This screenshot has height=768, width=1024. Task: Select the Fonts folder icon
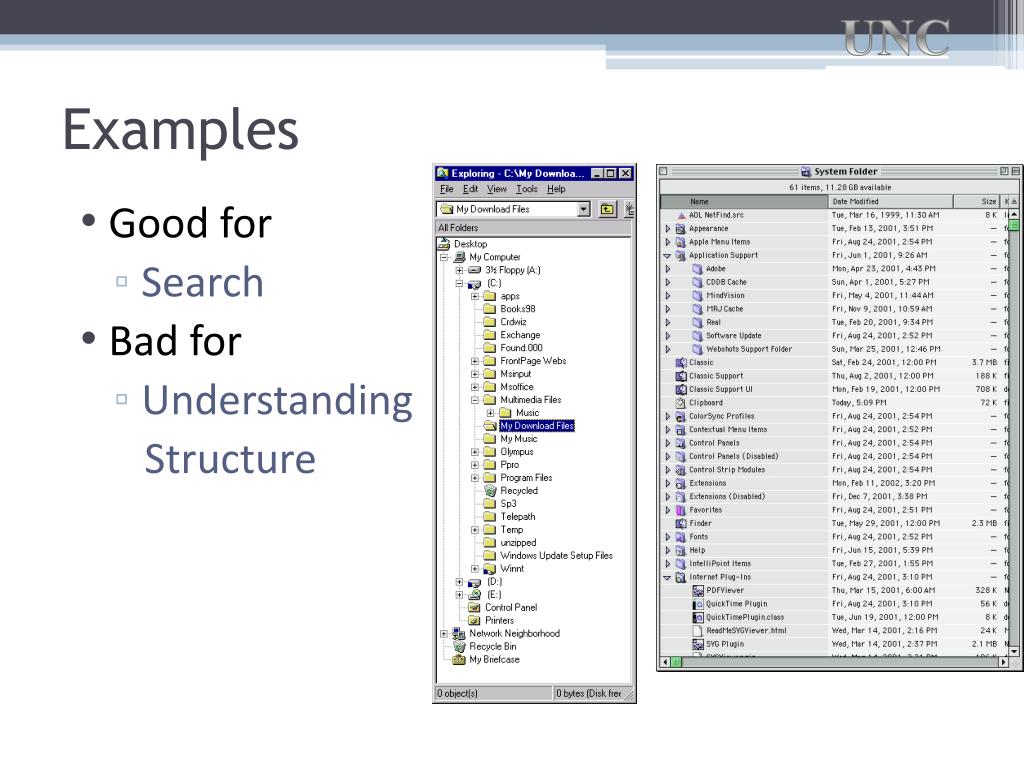[x=681, y=537]
